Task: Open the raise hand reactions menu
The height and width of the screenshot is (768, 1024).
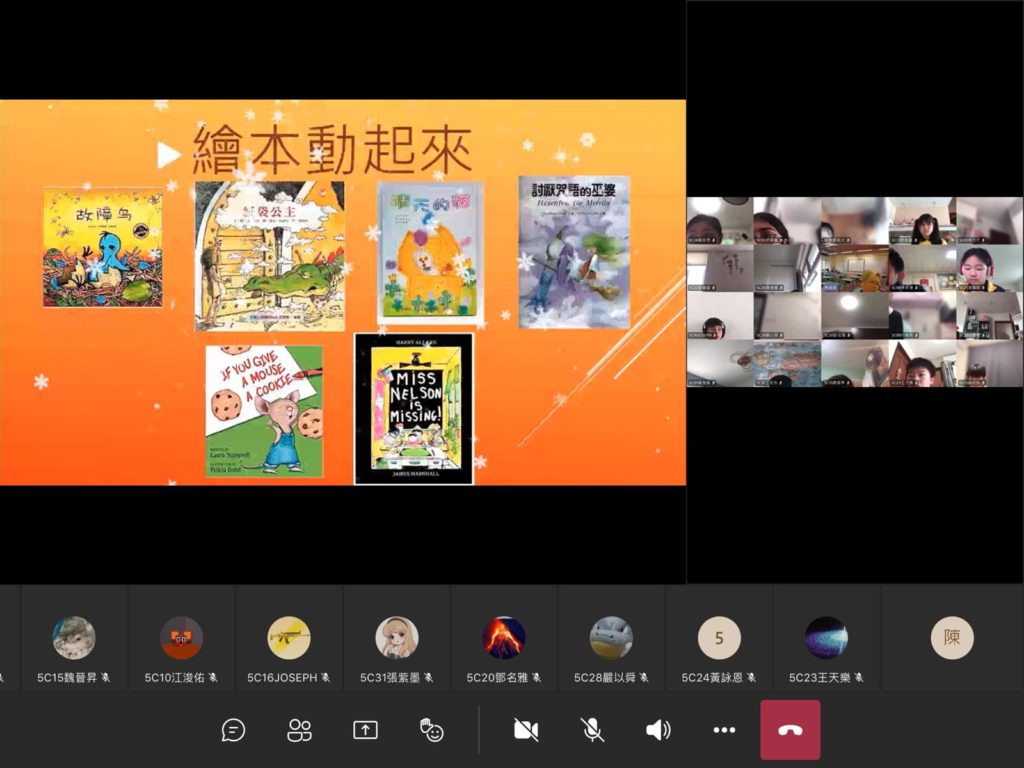Action: (431, 730)
